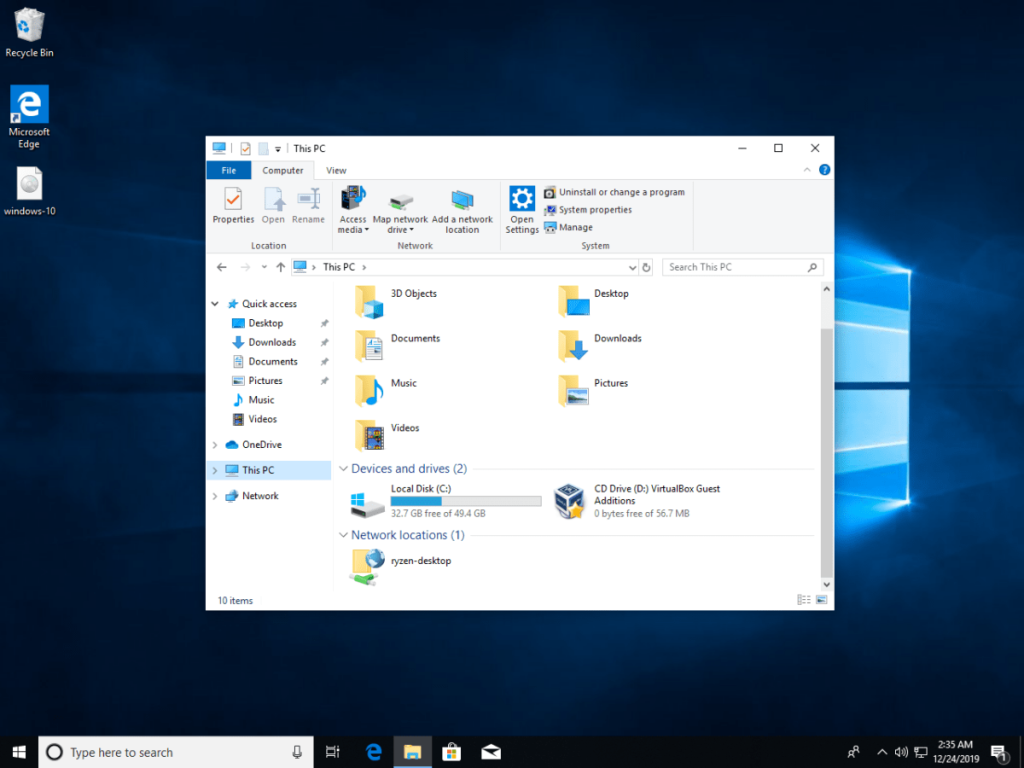This screenshot has width=1024, height=768.
Task: Collapse the Devices and drives section
Action: pyautogui.click(x=342, y=468)
